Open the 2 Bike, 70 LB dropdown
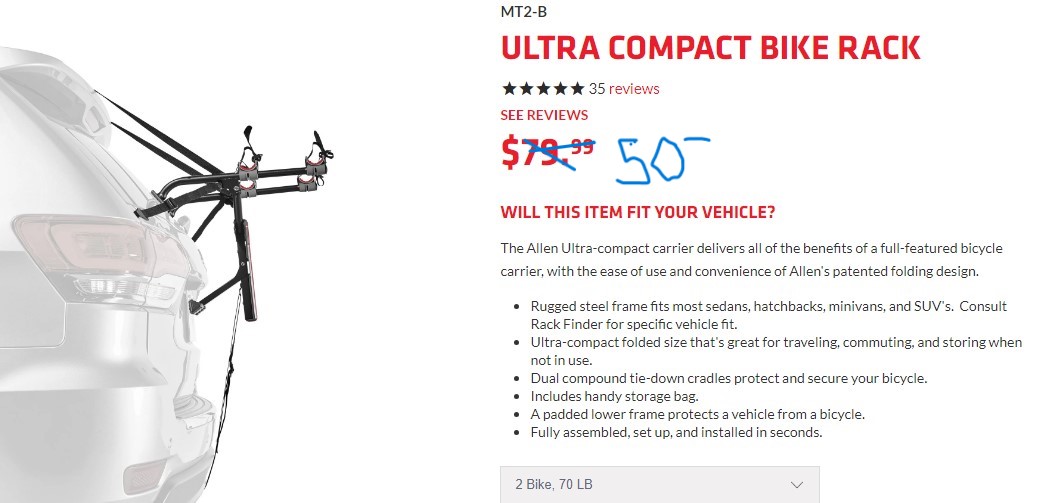Viewport: 1050px width, 503px height. tap(659, 484)
